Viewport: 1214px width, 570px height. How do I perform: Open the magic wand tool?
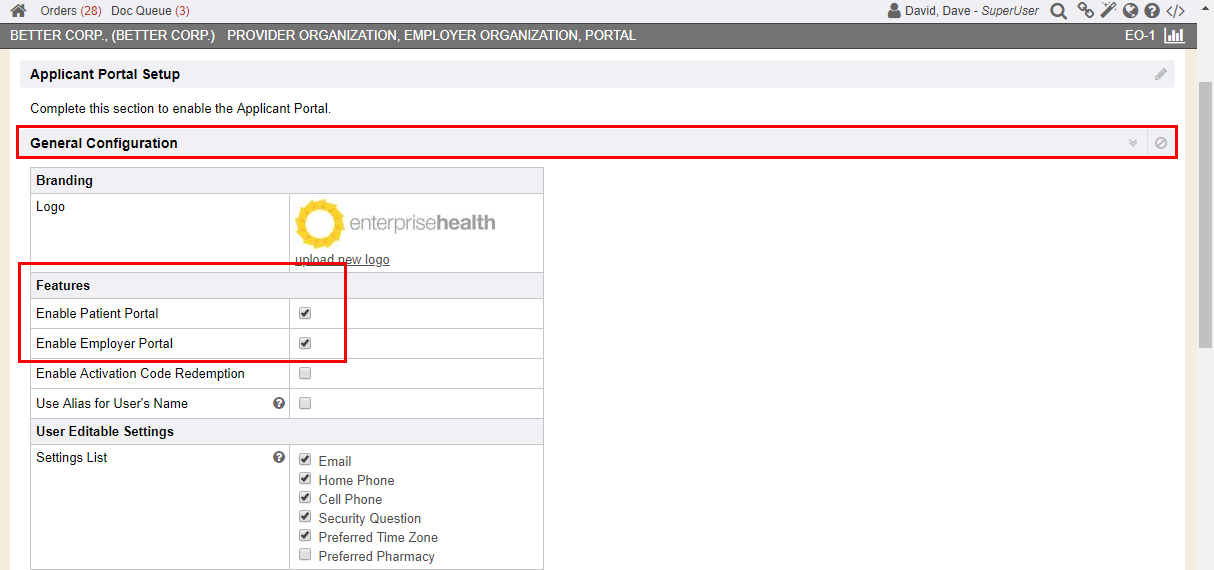click(x=1108, y=11)
